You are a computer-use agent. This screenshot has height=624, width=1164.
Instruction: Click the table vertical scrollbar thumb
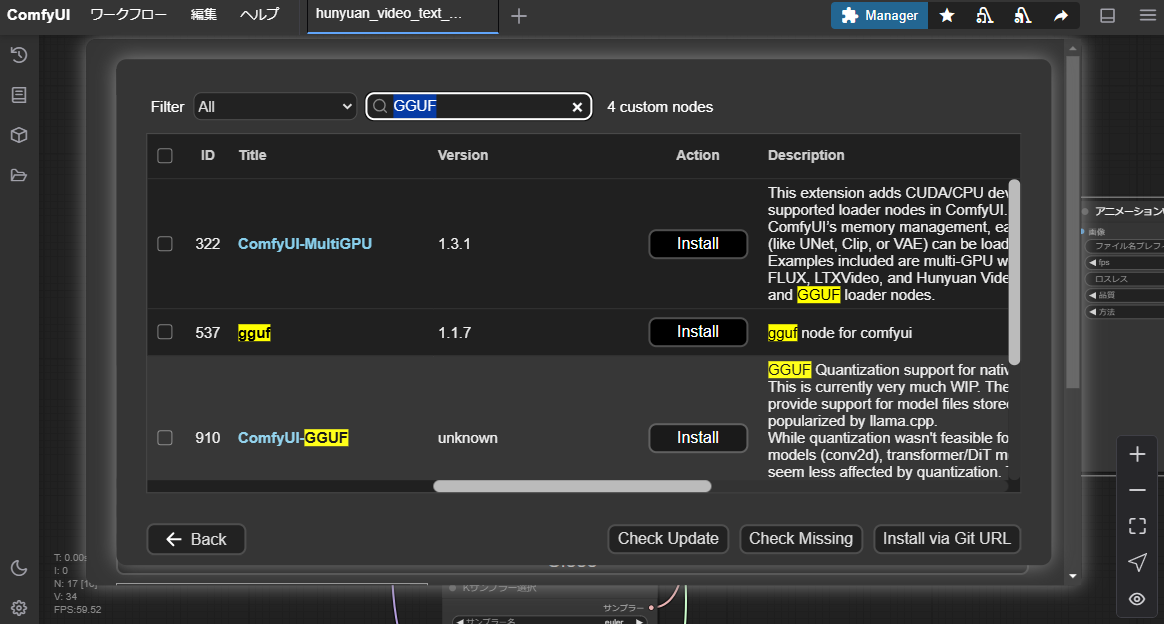[x=1014, y=272]
